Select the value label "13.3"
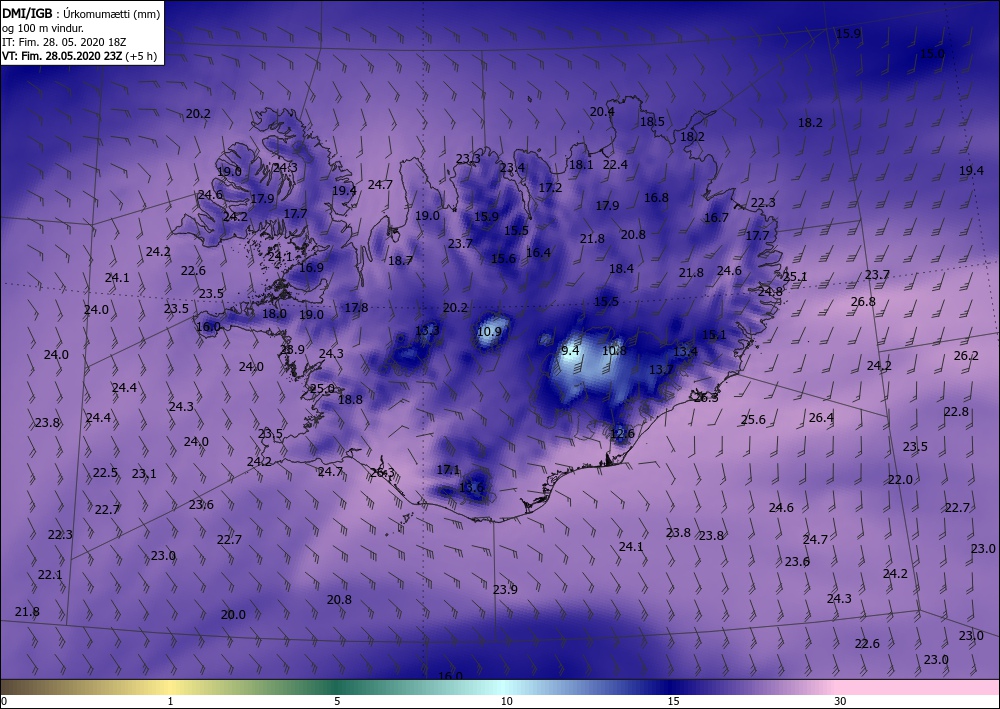Screen dimensions: 1000x709 pos(427,330)
